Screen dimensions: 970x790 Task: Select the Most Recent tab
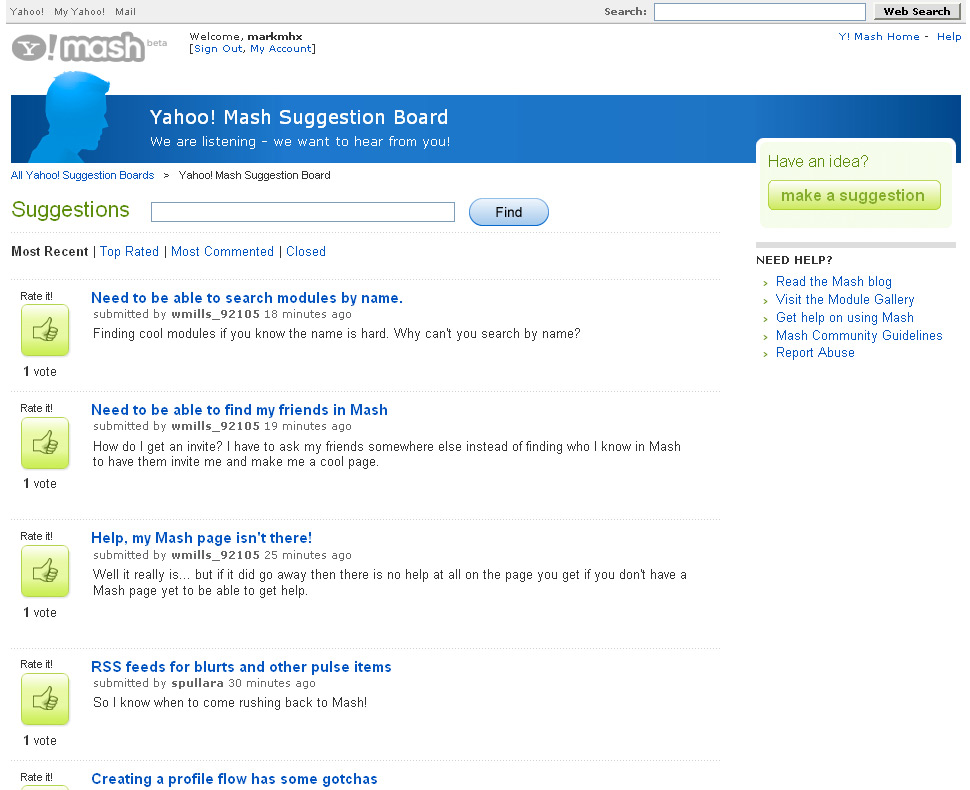coord(49,251)
